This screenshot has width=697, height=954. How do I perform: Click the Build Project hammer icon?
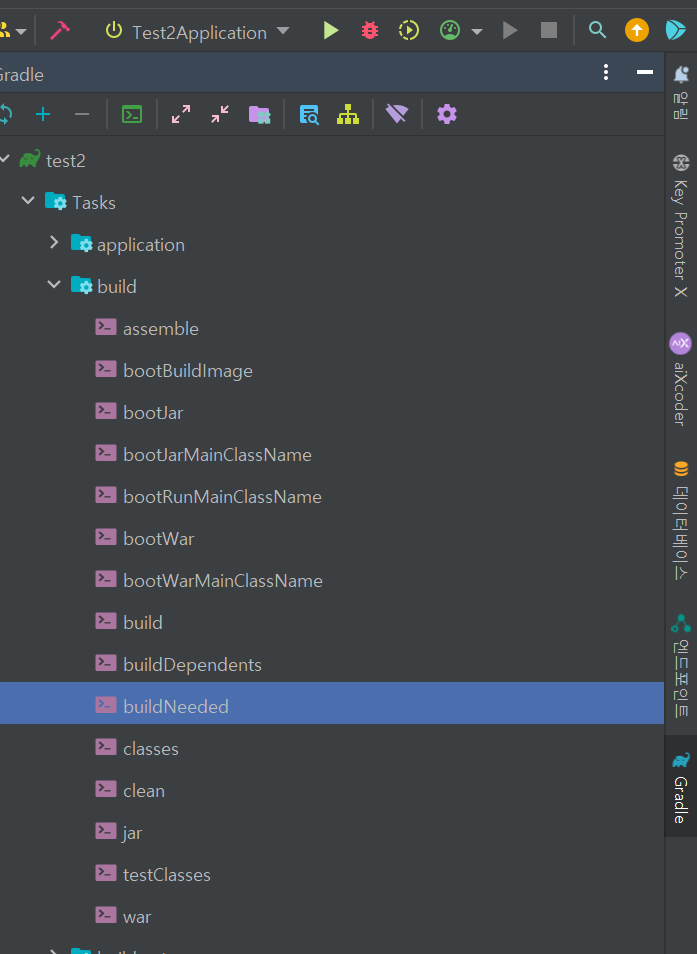[60, 30]
